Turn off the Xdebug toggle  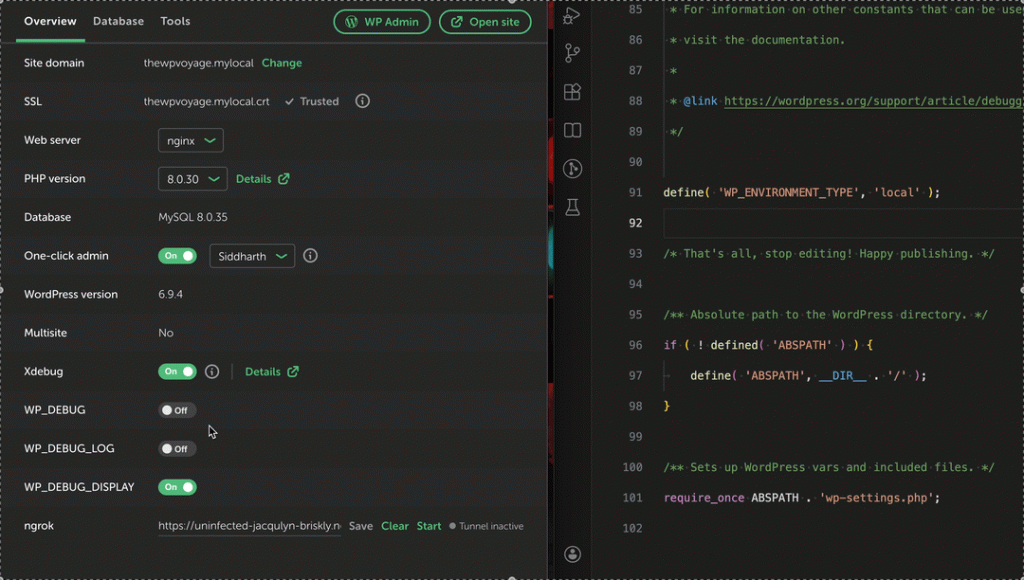[x=177, y=371]
